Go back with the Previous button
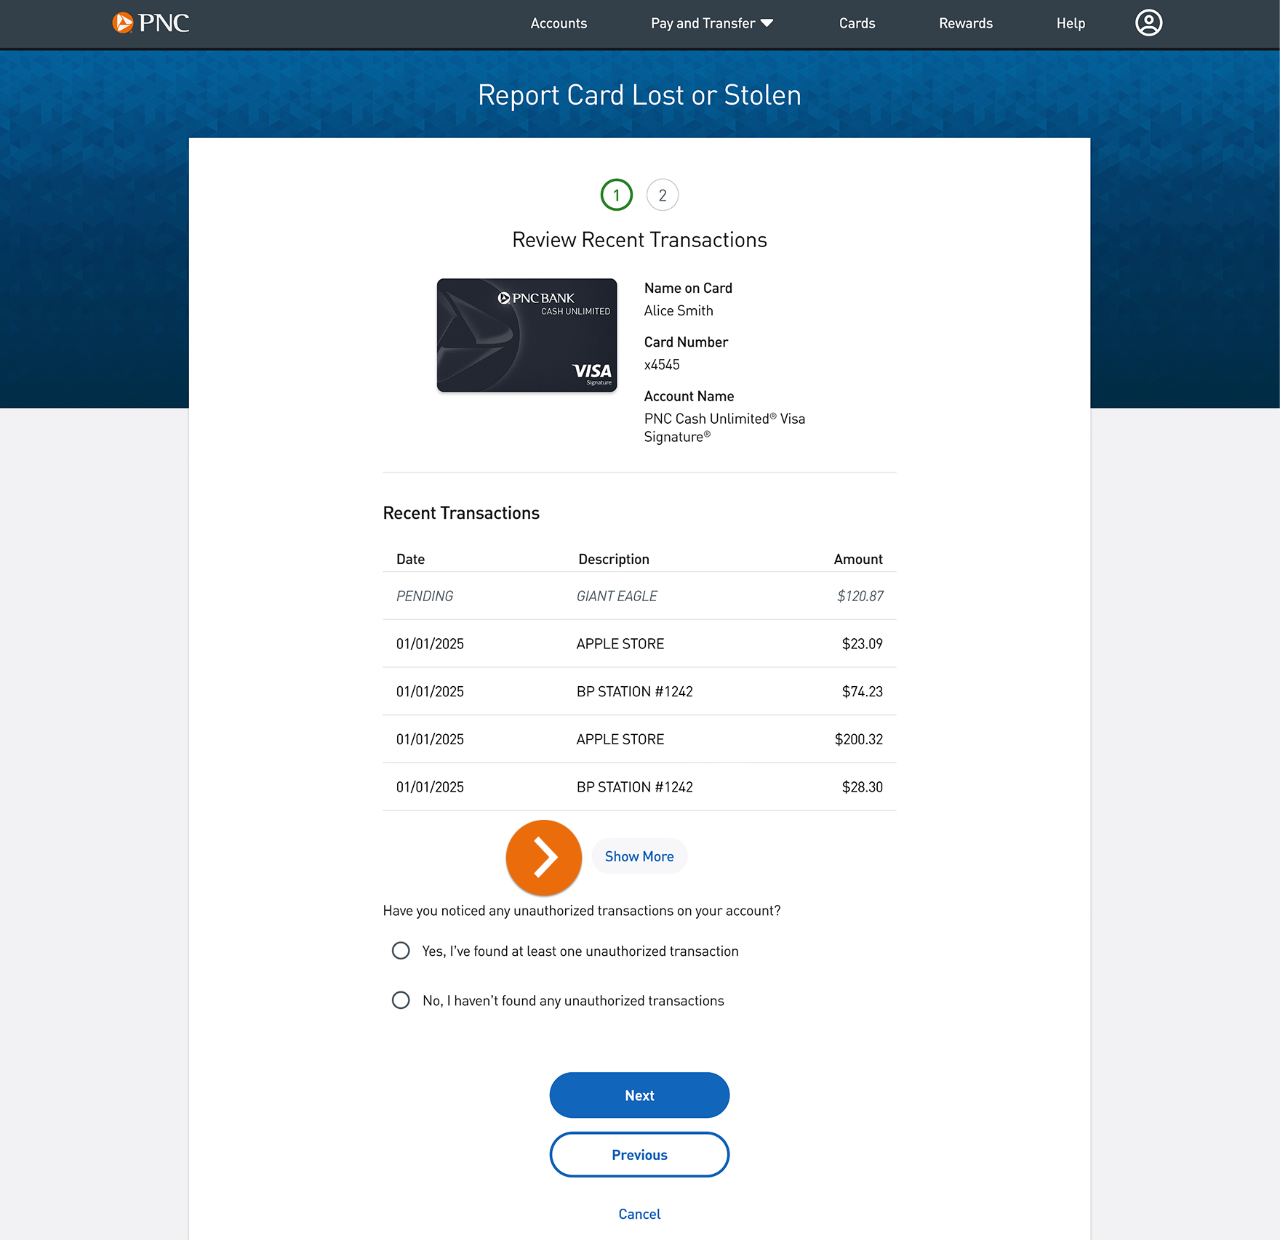The width and height of the screenshot is (1280, 1240). pos(640,1154)
